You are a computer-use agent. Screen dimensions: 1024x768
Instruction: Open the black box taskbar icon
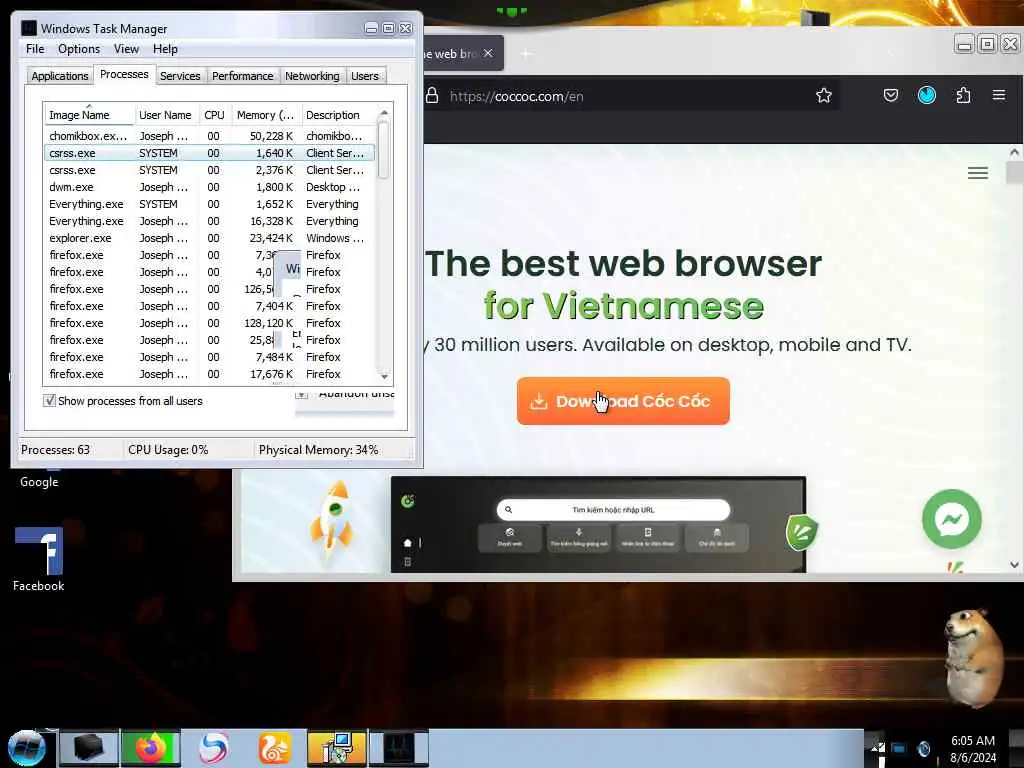click(x=89, y=748)
